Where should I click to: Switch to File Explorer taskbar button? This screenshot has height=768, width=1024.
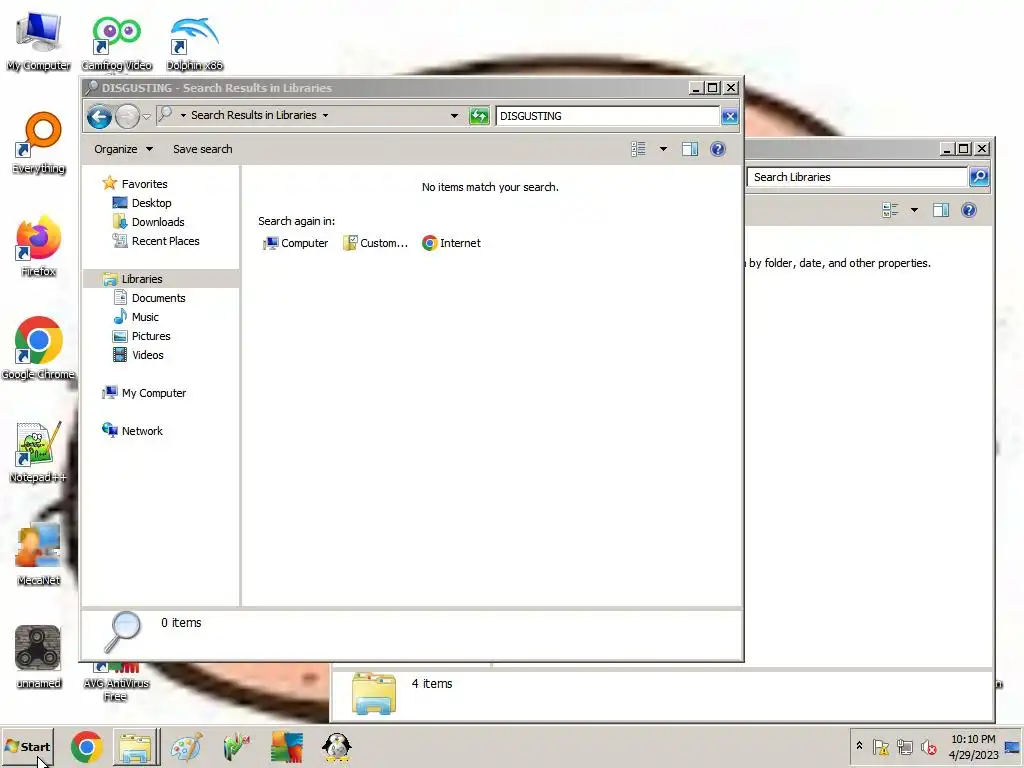pos(136,746)
